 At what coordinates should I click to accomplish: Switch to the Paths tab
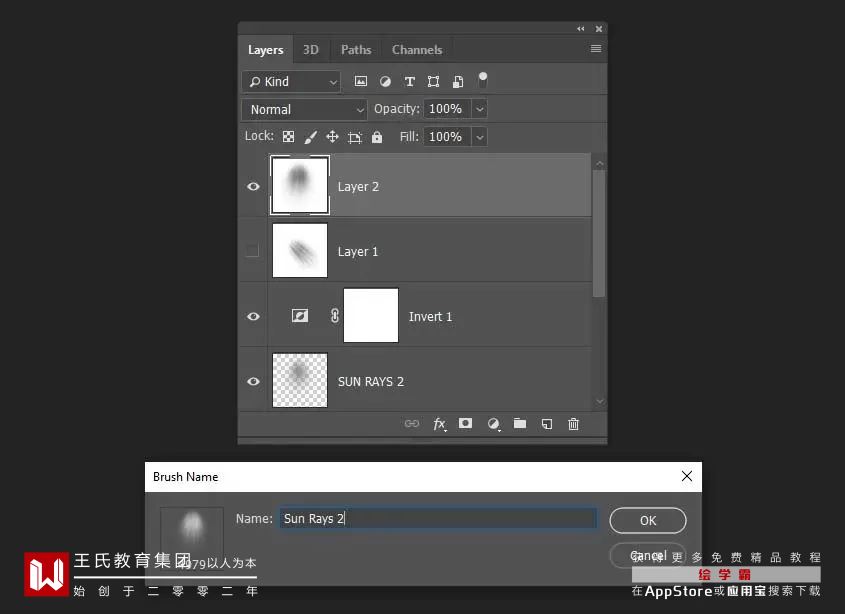pos(356,50)
